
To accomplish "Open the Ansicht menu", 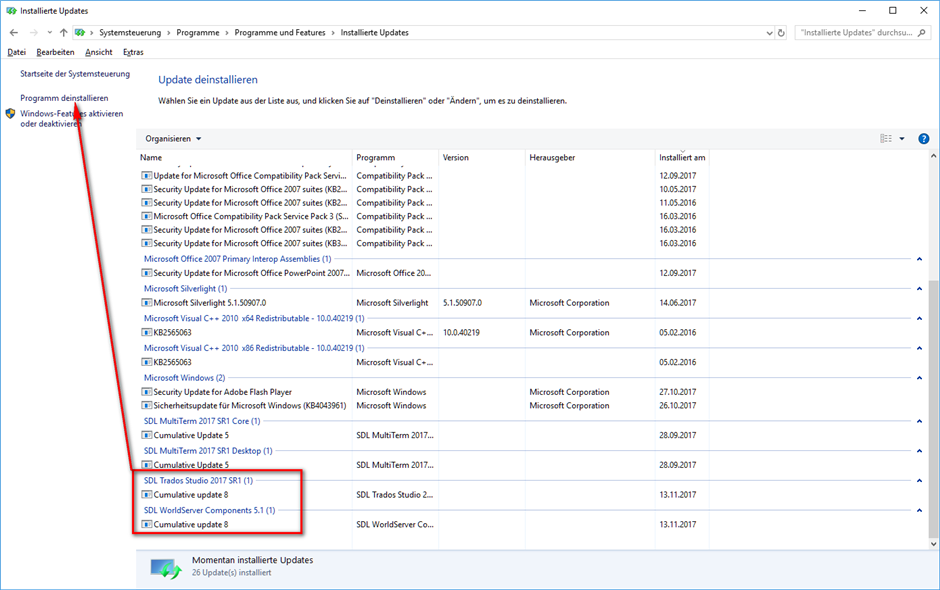I will click(98, 52).
